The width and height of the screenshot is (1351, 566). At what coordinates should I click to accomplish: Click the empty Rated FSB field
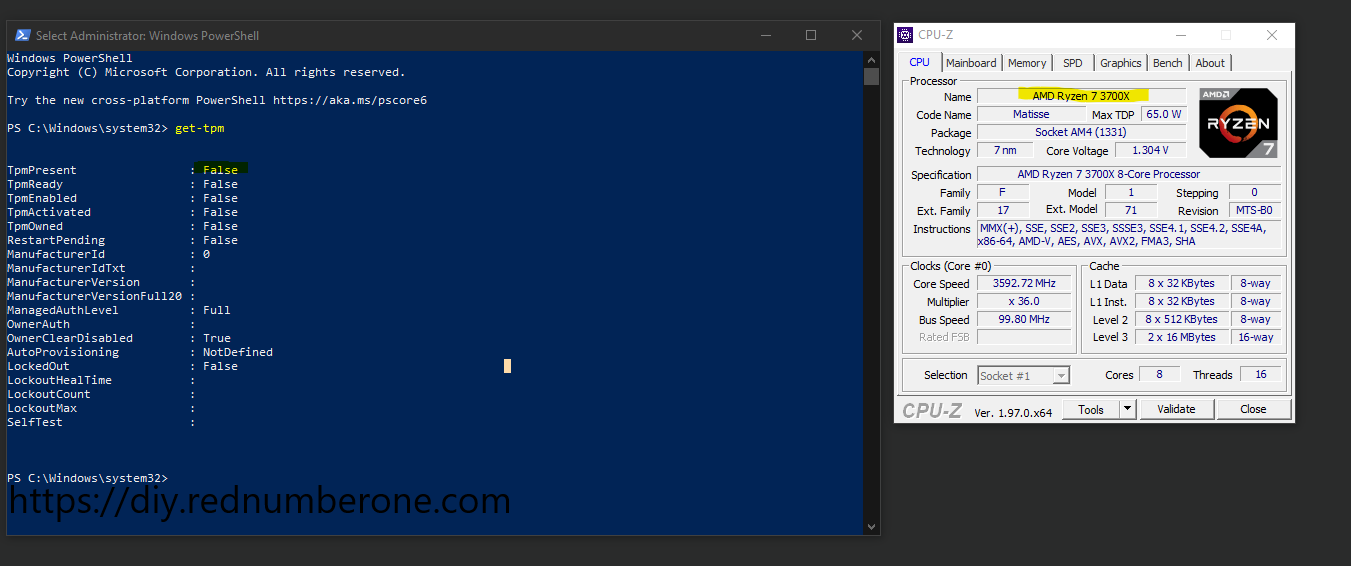1024,337
